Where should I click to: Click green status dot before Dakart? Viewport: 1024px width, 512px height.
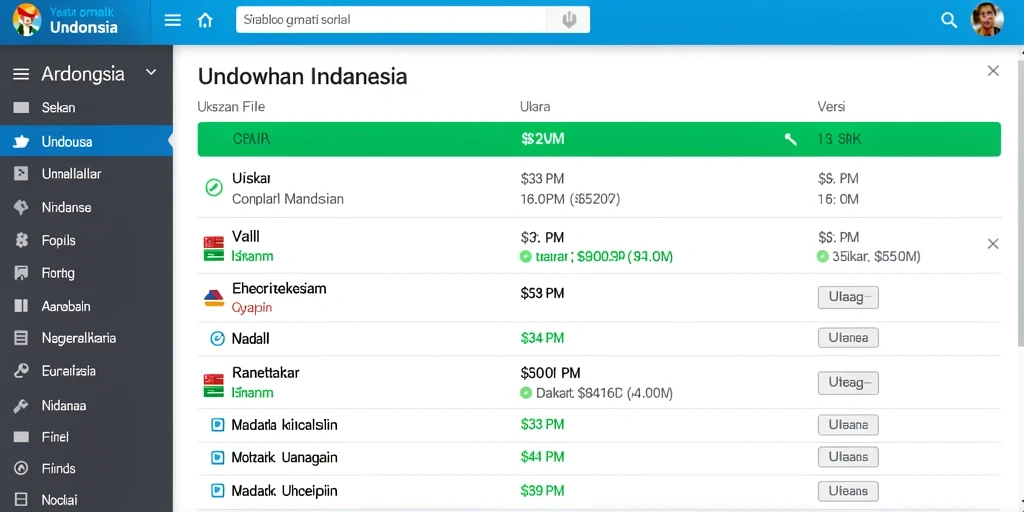[526, 393]
